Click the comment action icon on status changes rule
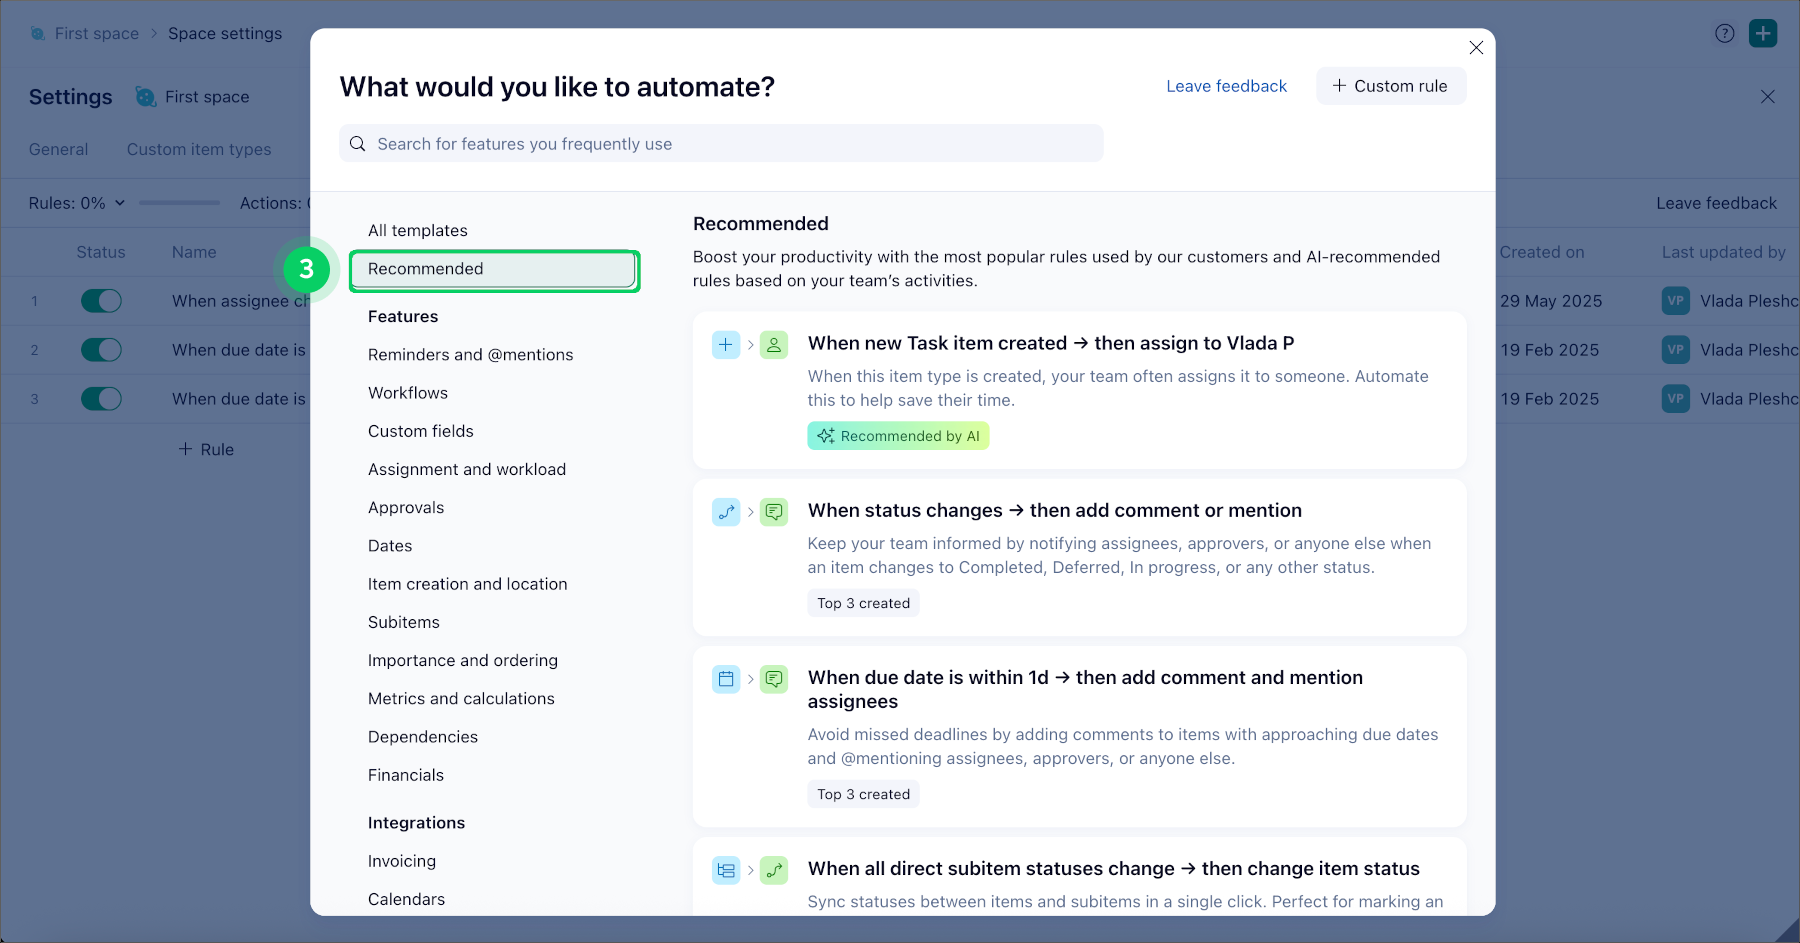 point(774,512)
